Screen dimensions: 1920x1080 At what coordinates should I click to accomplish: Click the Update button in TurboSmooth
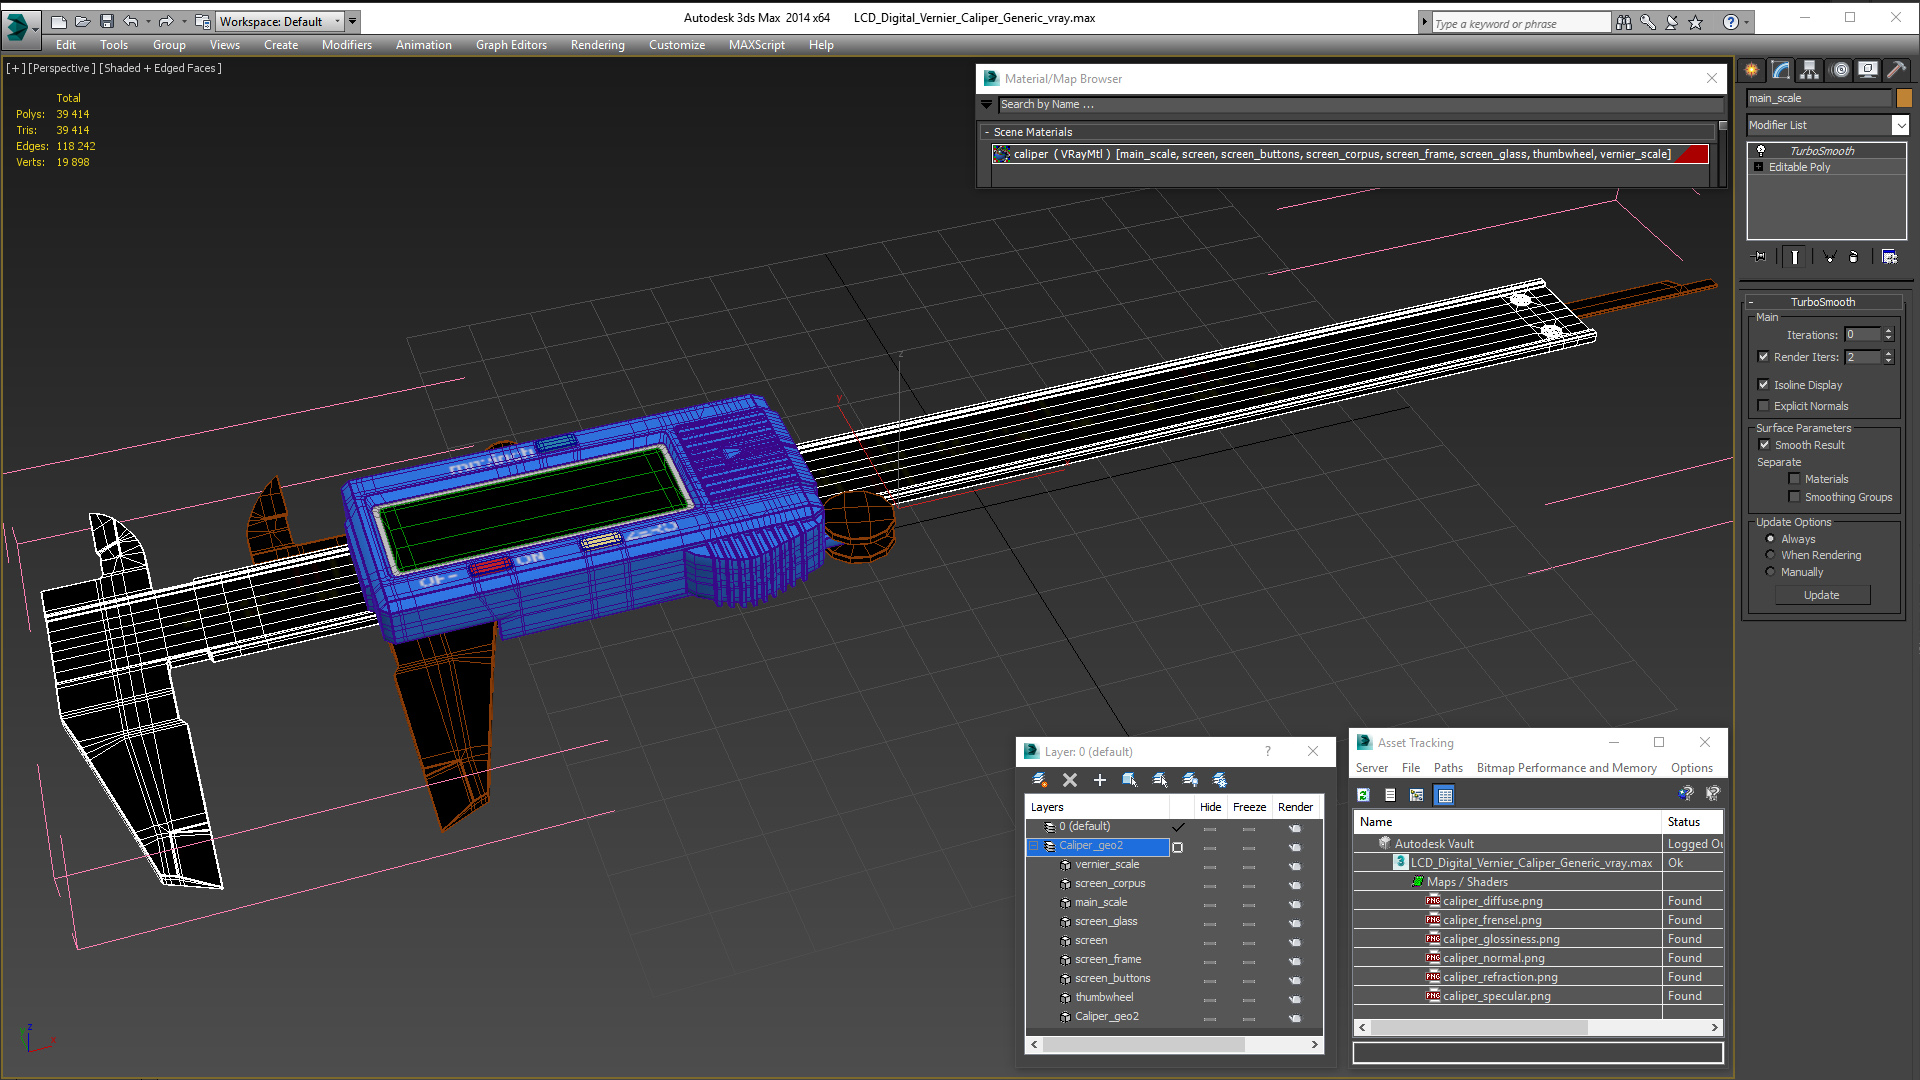pyautogui.click(x=1821, y=595)
